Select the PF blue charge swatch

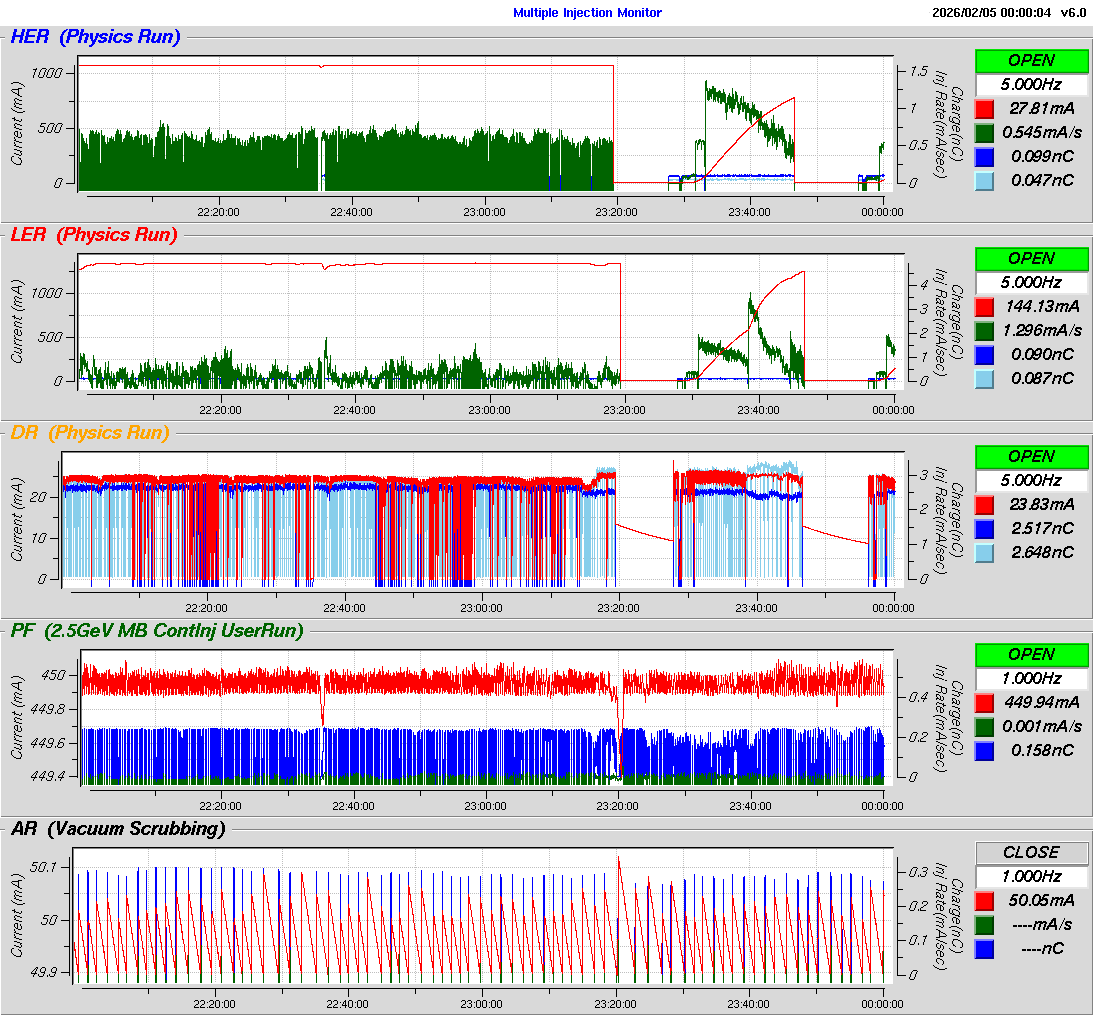(985, 750)
